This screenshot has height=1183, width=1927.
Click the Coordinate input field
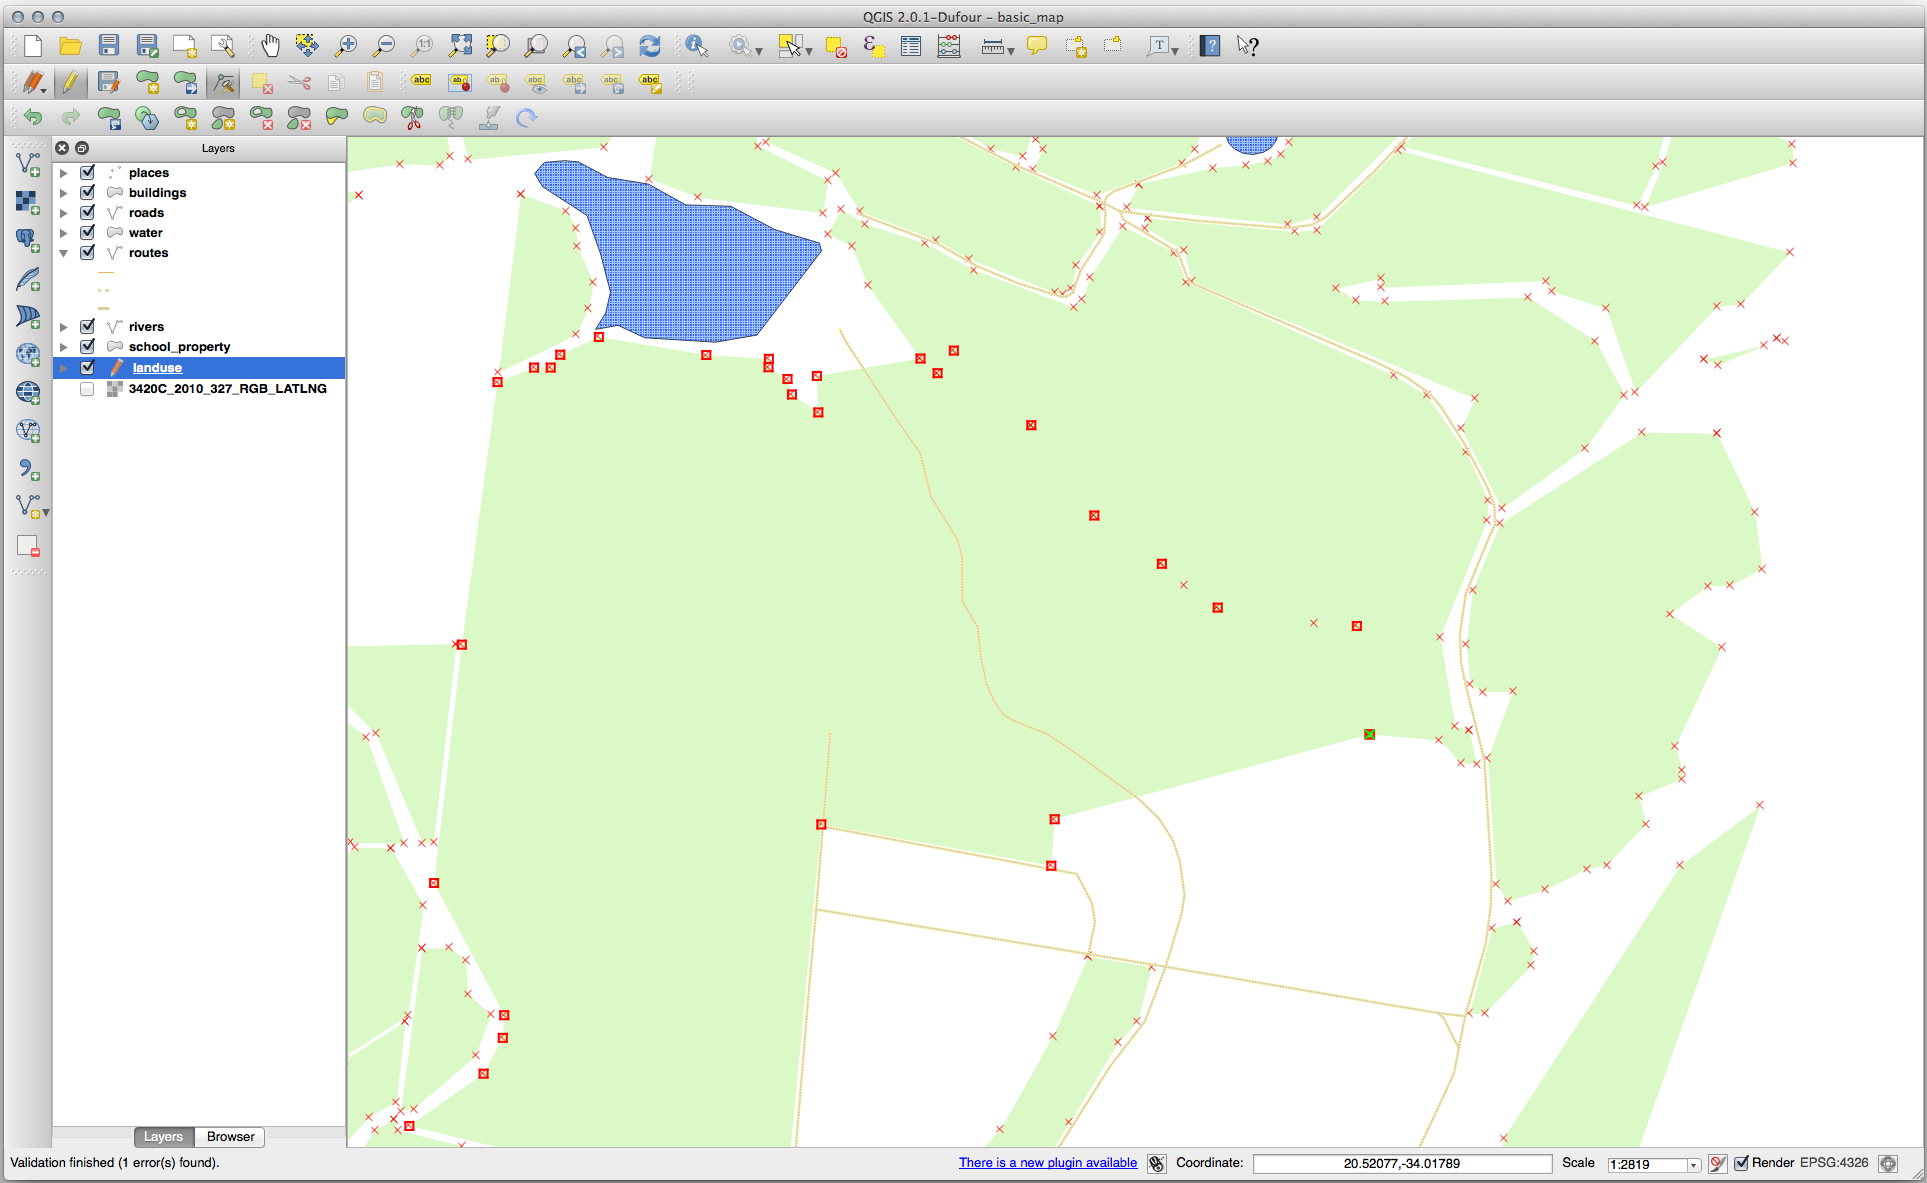pyautogui.click(x=1401, y=1164)
